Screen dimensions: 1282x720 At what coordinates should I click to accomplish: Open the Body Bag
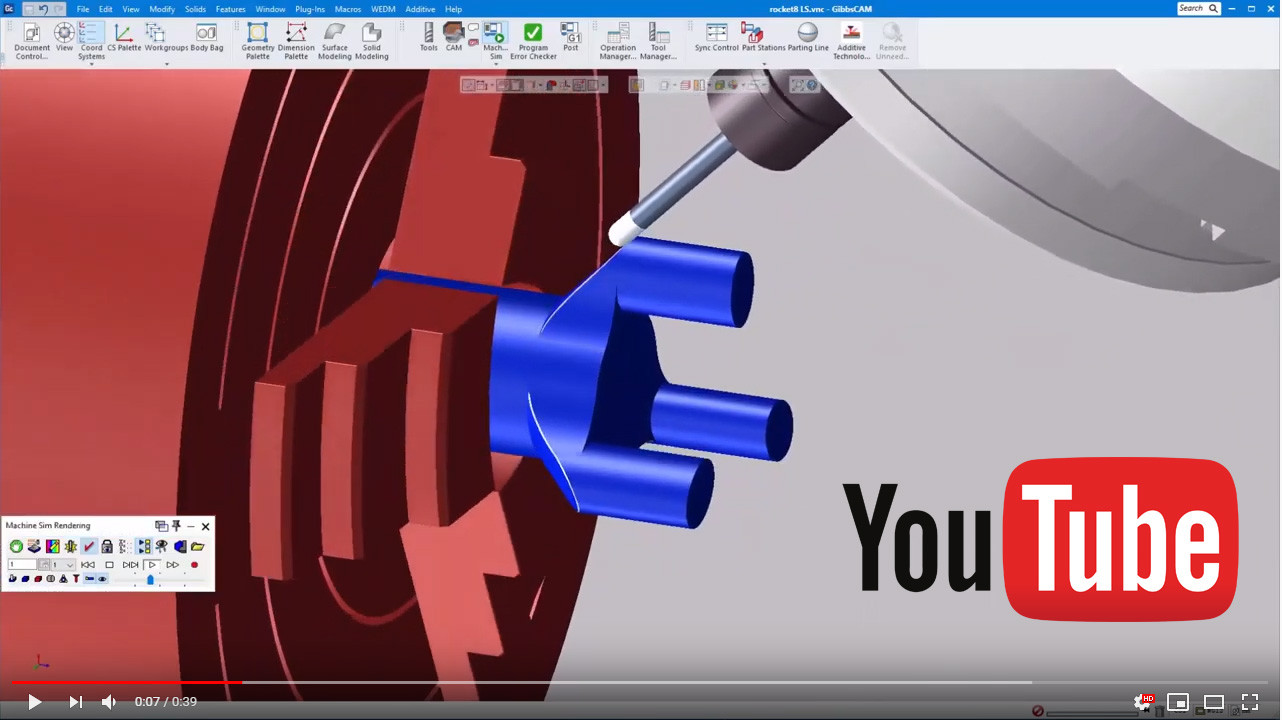pos(207,38)
